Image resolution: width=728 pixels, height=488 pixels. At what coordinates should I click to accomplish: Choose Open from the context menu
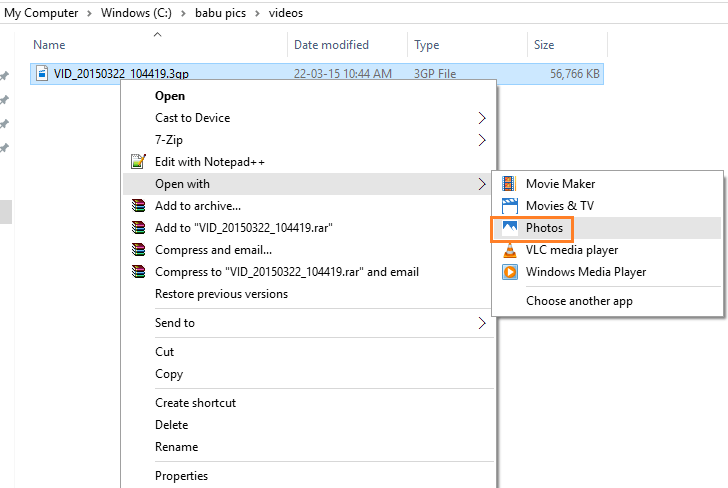tap(309, 96)
